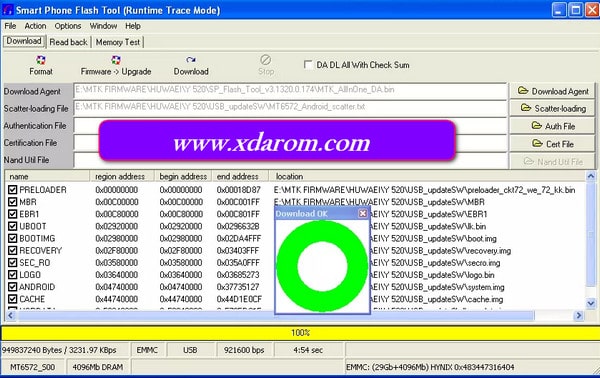Sort by the end address column header
The image size is (600, 378).
240,176
